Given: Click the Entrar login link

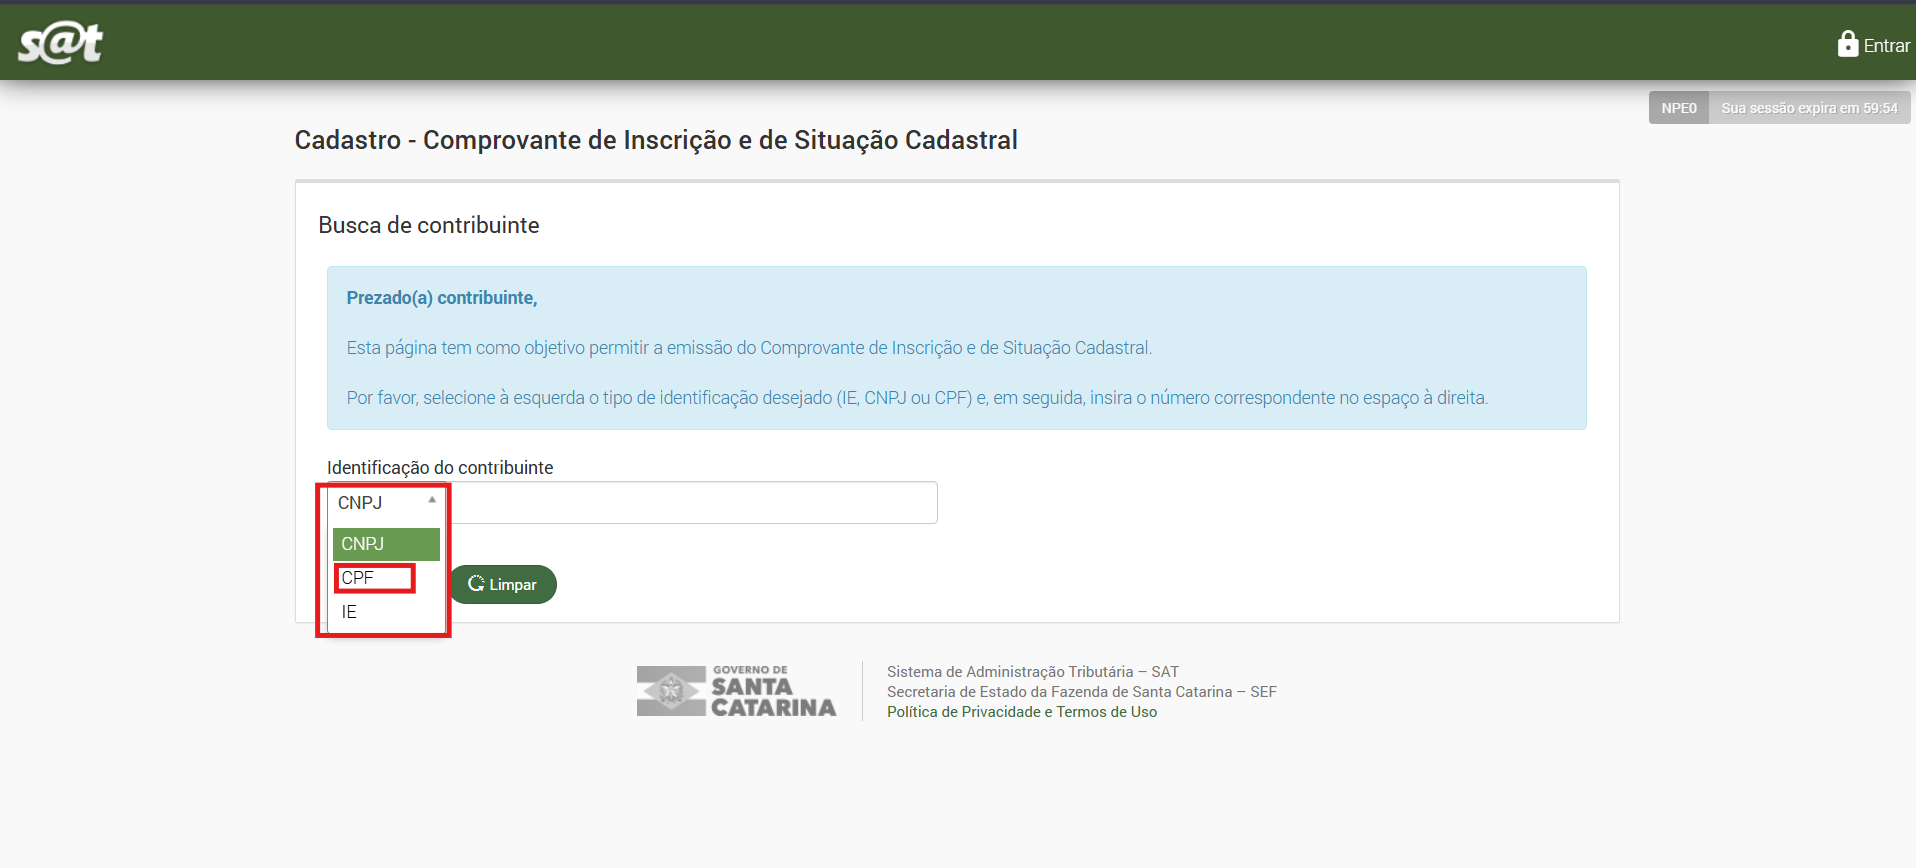Looking at the screenshot, I should pyautogui.click(x=1886, y=46).
